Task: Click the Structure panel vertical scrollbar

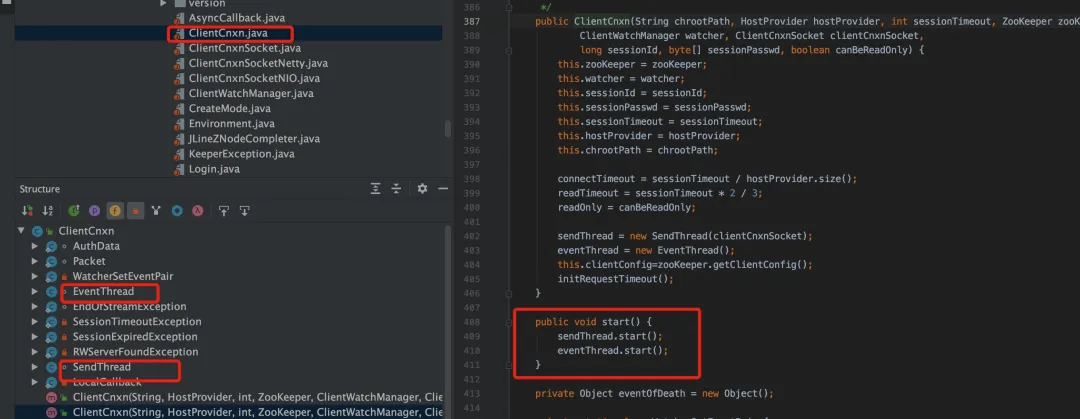Action: (x=448, y=320)
